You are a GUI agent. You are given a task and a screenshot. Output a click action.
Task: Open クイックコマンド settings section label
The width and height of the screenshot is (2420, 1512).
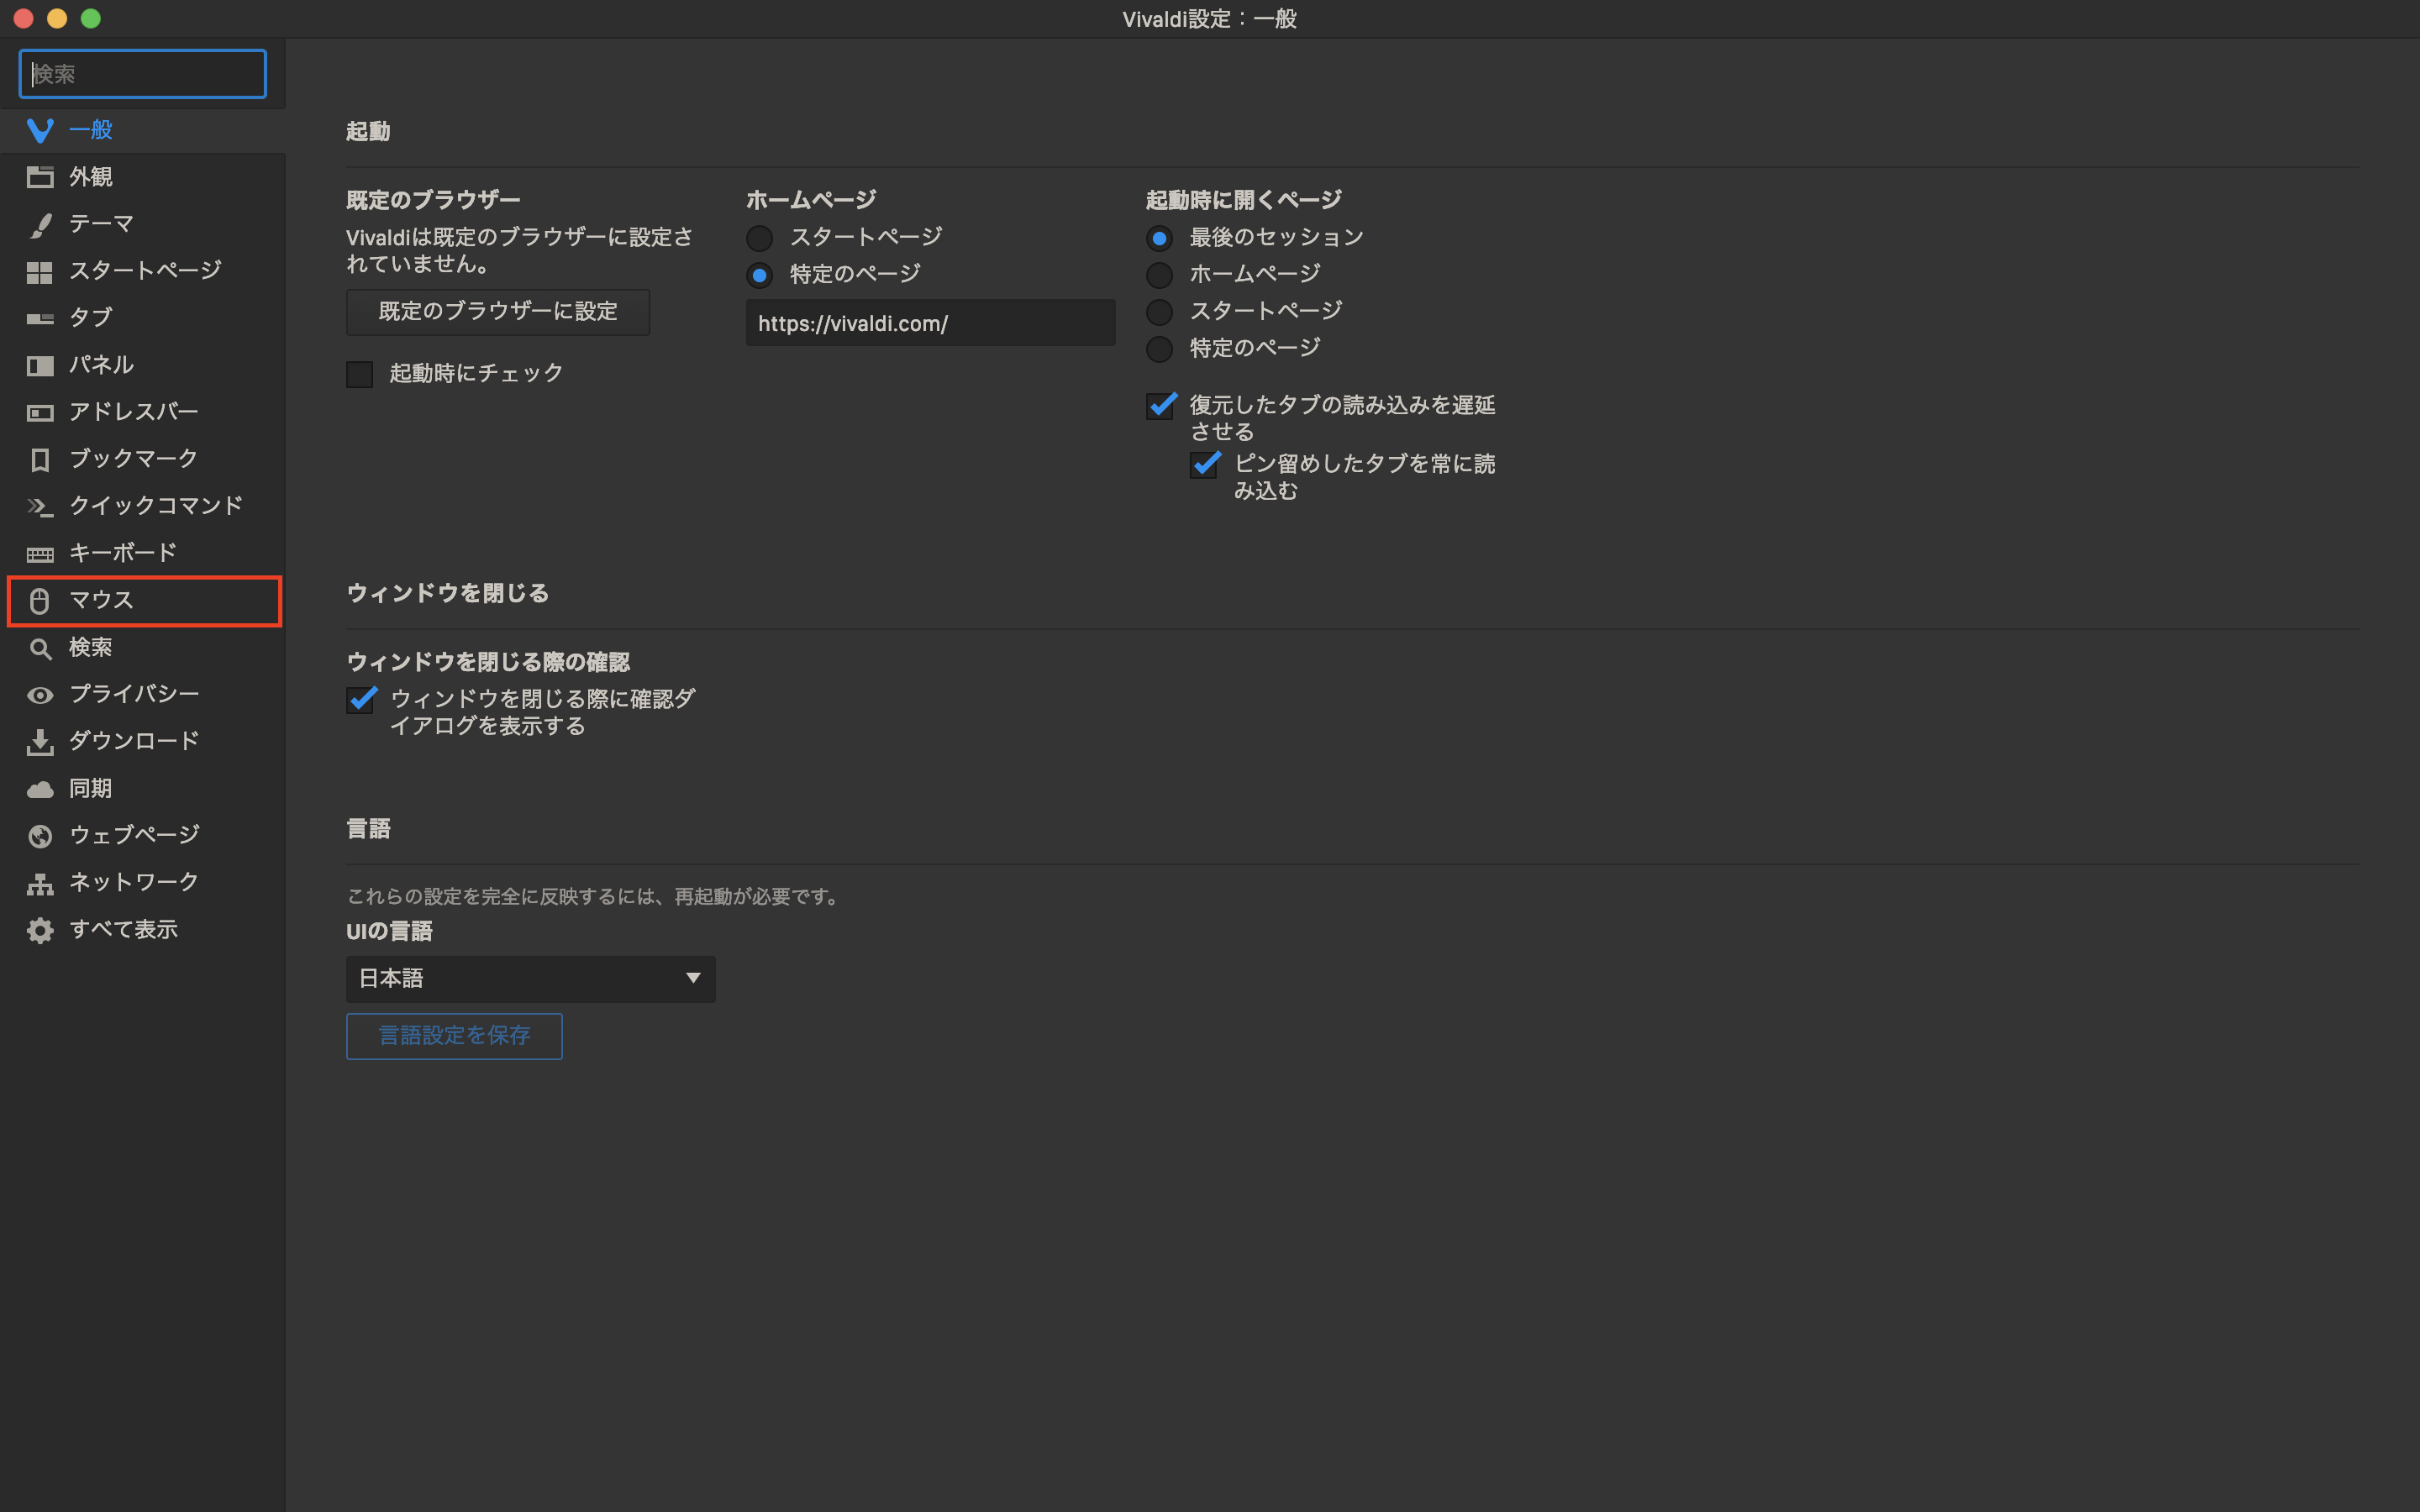click(156, 506)
